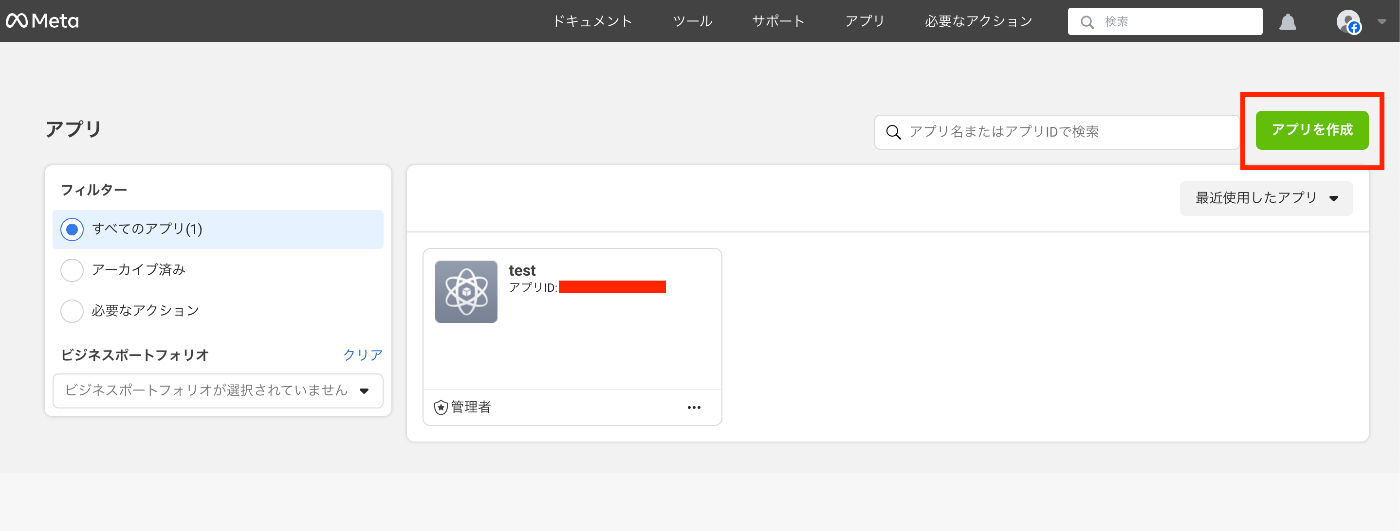Click the アプリID label on test card
This screenshot has height=531, width=1400.
coord(533,287)
